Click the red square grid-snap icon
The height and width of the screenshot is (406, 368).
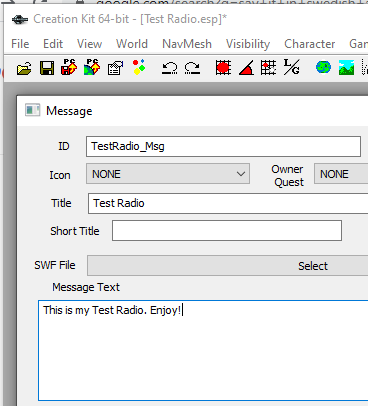click(x=223, y=68)
